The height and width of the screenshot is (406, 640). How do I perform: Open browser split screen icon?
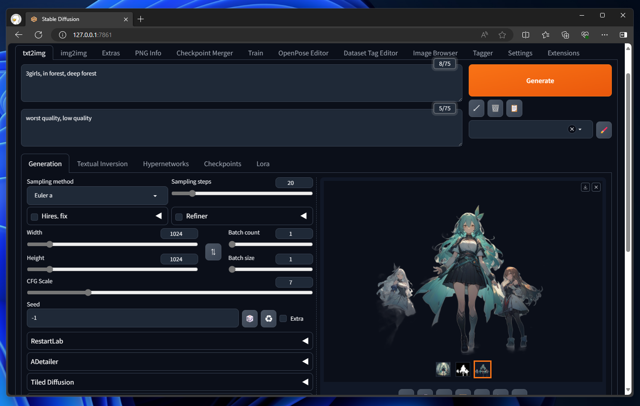[x=526, y=35]
